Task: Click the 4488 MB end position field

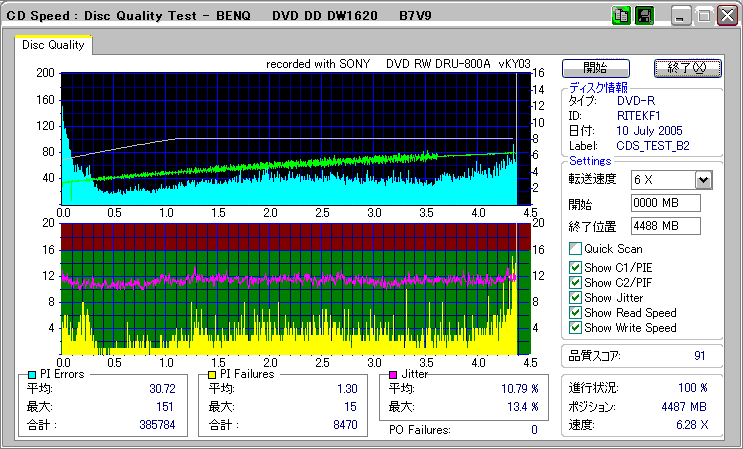Action: pyautogui.click(x=665, y=225)
